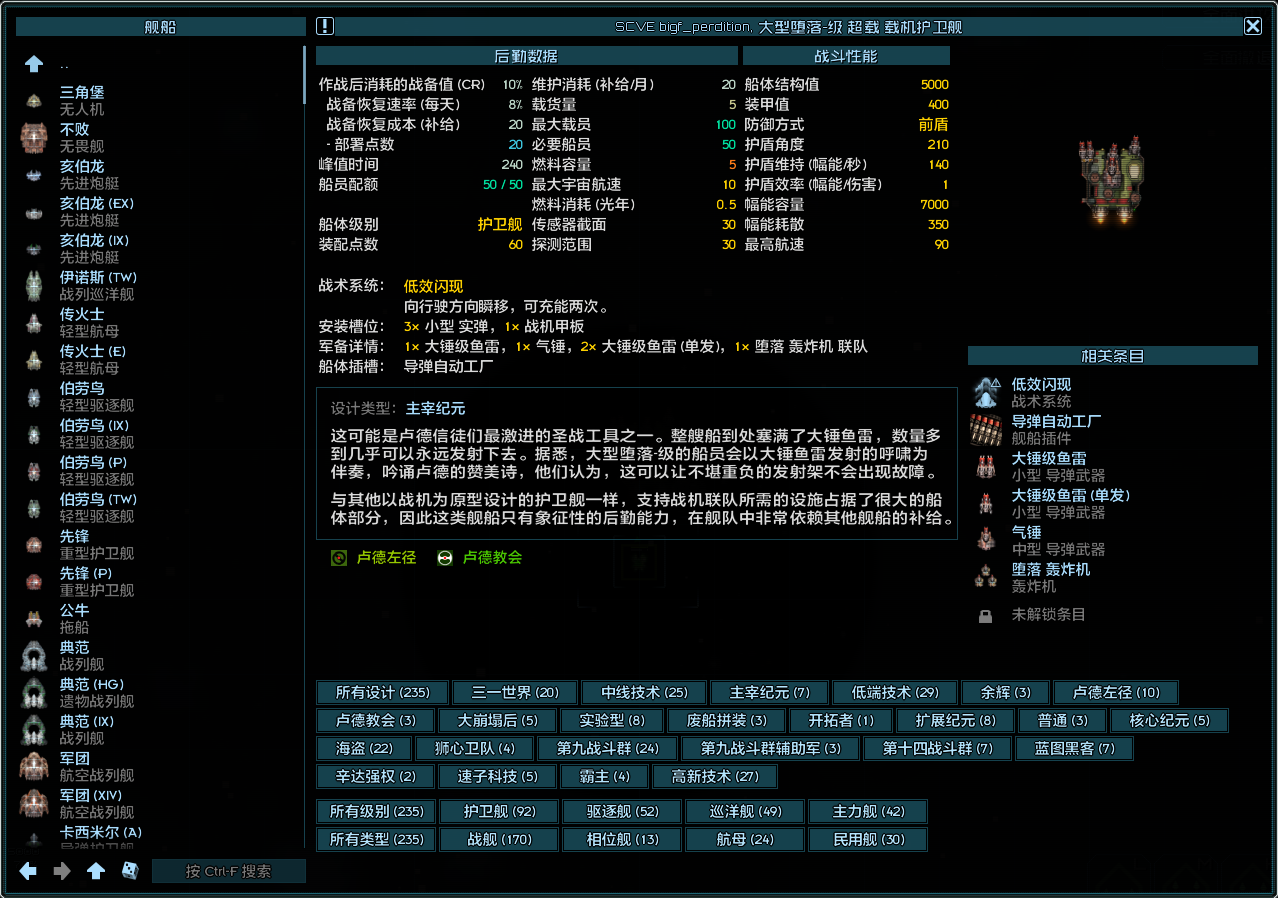Click the 卢德教会 faction link
Screen dimensions: 1278x898
(x=492, y=558)
